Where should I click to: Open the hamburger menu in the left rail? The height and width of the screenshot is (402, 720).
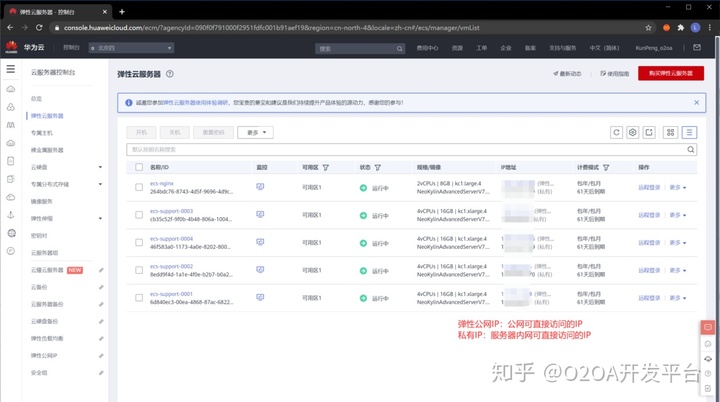click(11, 69)
